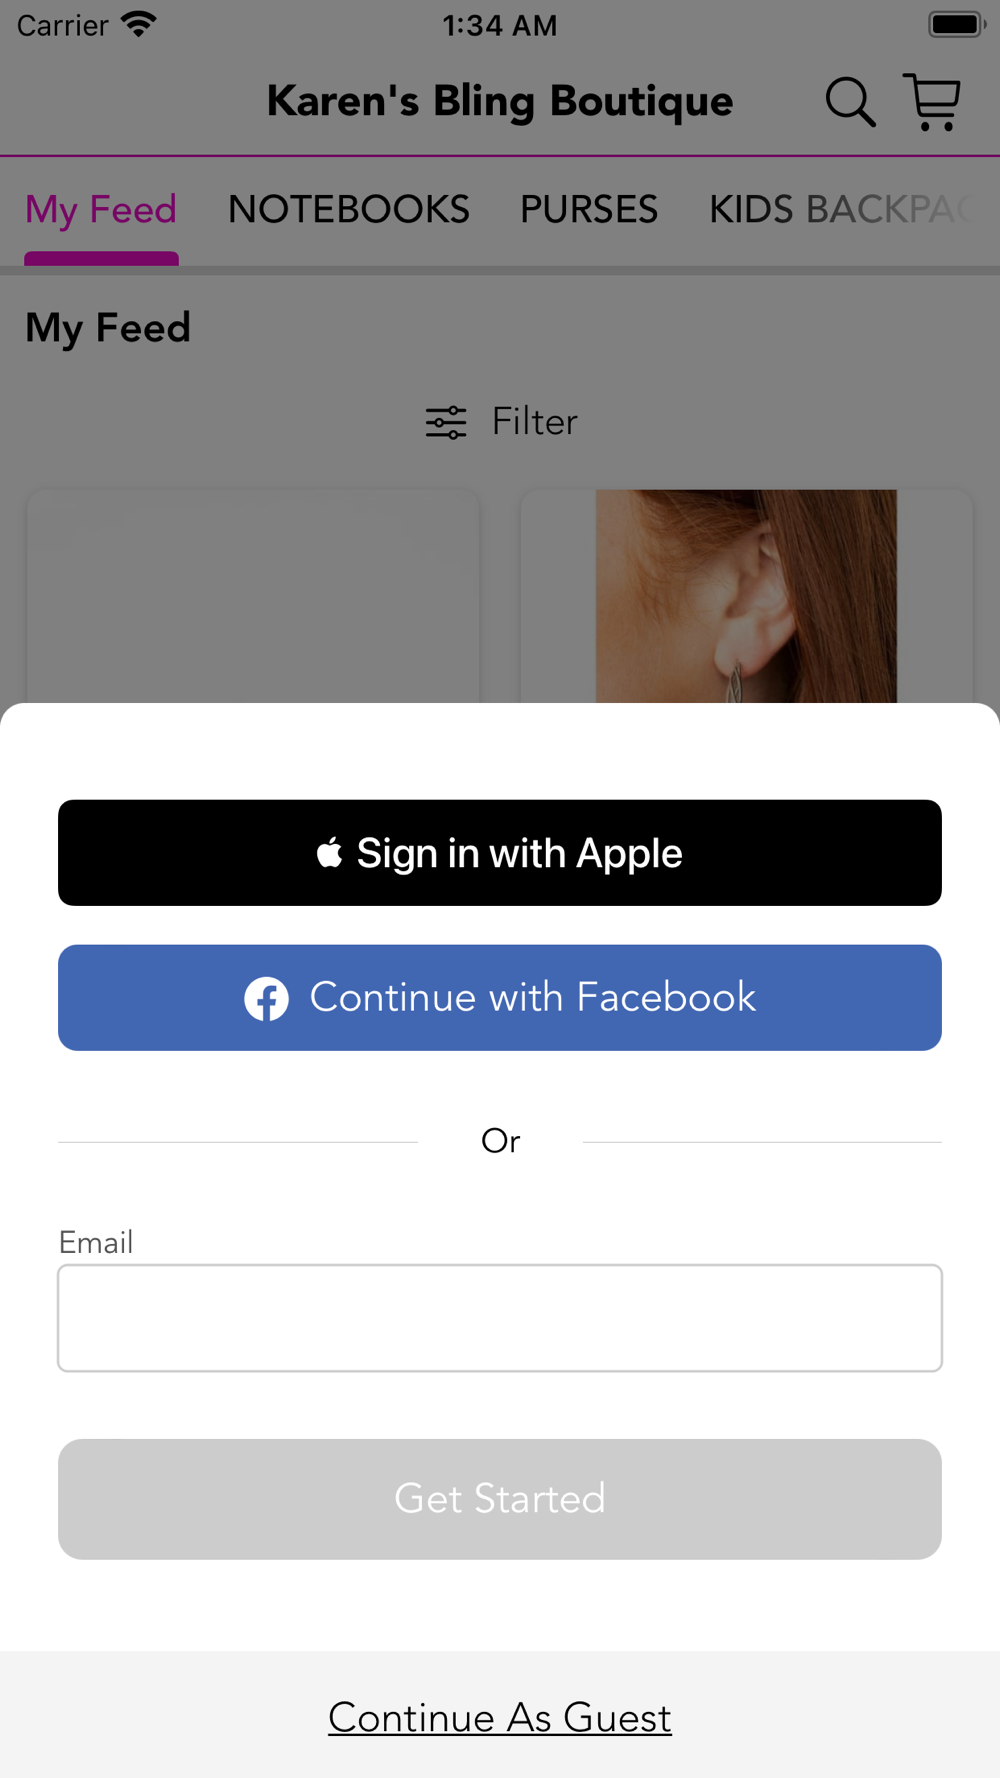
Task: Open the earring product thumbnail
Action: tap(746, 596)
